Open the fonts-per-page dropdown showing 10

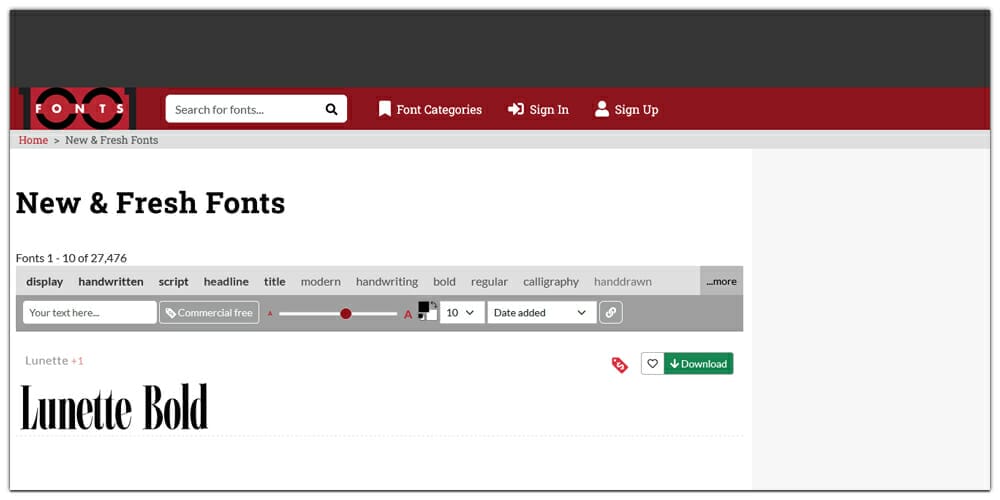462,312
